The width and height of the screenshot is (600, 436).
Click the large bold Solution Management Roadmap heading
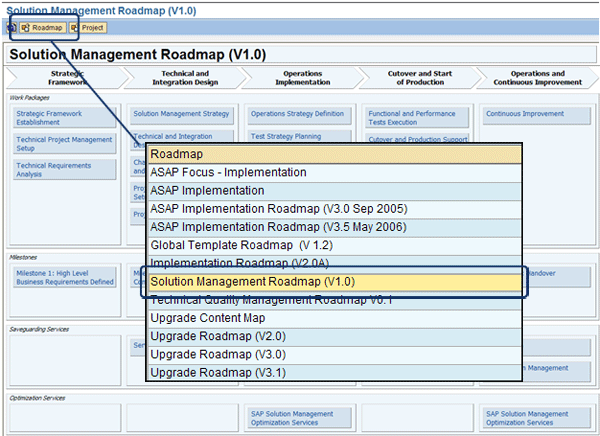coord(138,54)
